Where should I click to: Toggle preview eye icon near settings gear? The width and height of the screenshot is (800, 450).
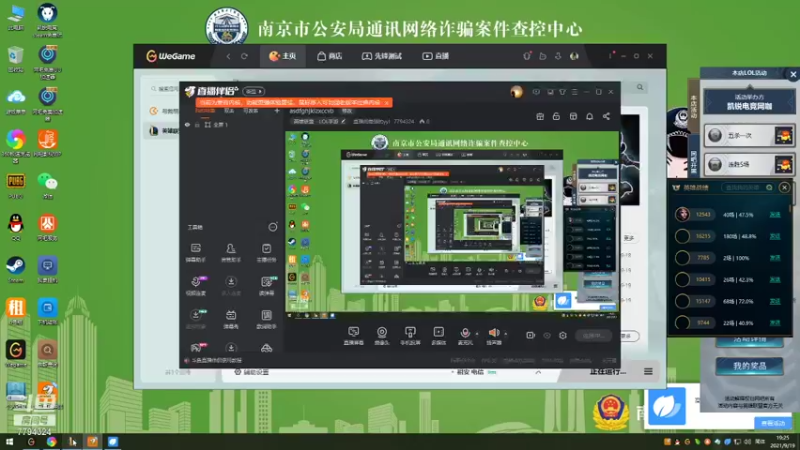coord(547,335)
